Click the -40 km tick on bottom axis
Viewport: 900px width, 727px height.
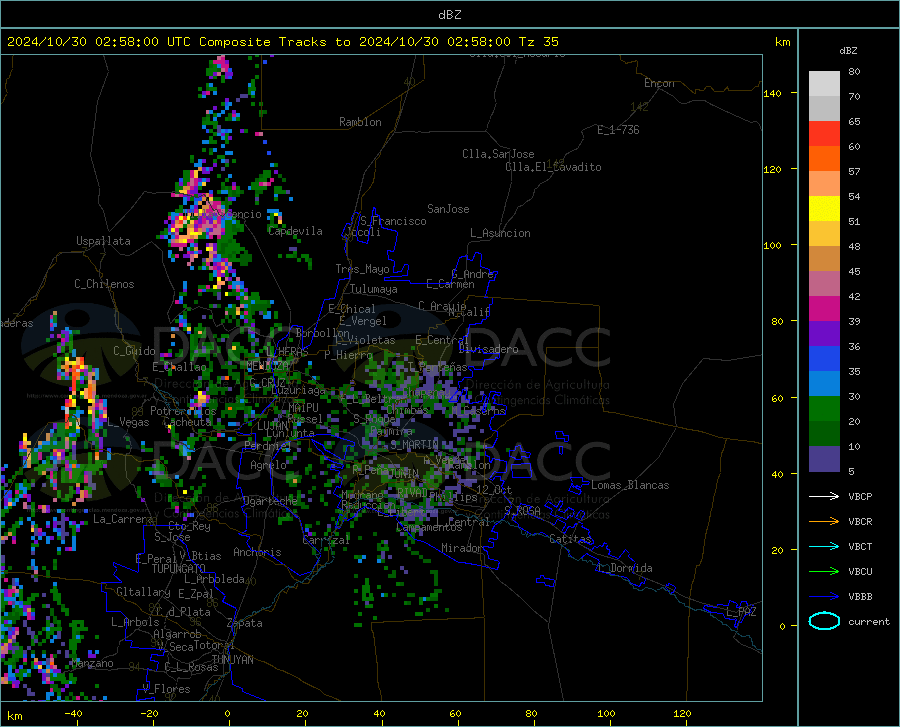(x=73, y=713)
